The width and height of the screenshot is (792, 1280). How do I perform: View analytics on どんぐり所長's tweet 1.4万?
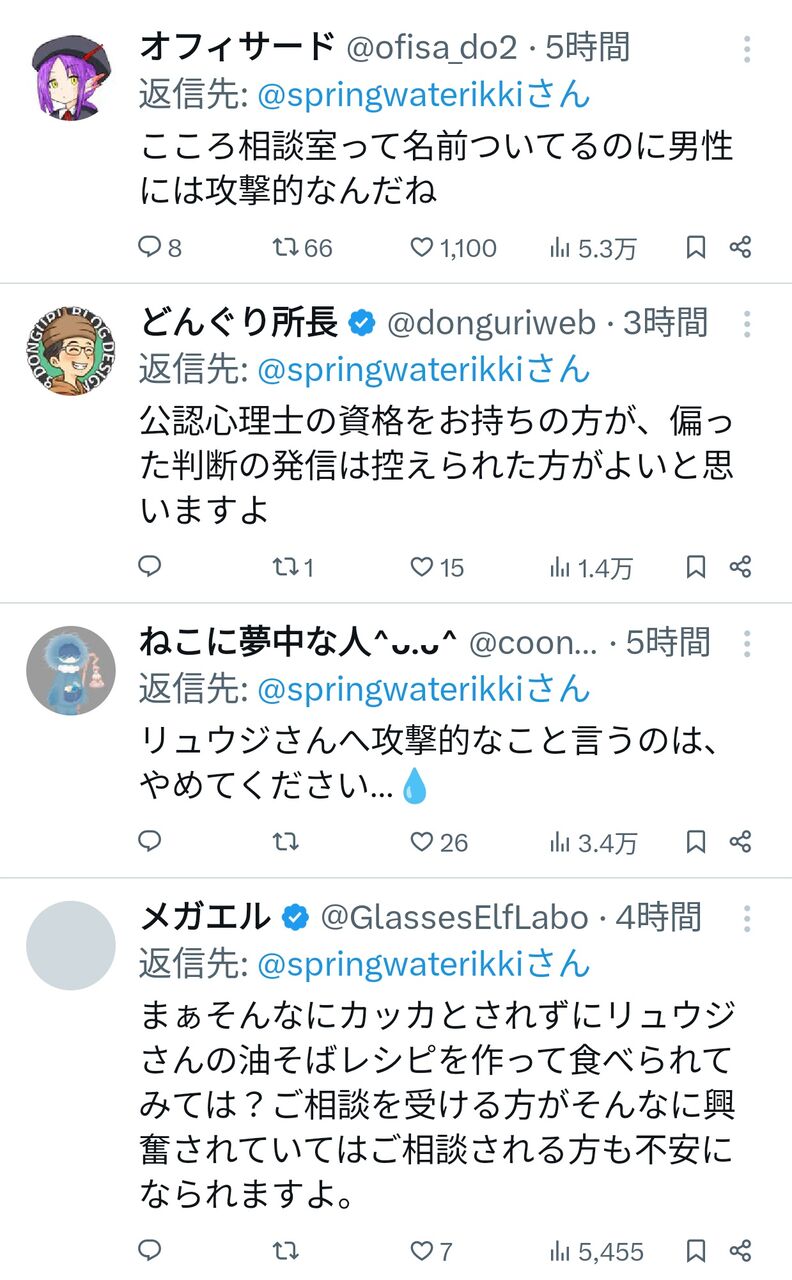click(591, 568)
